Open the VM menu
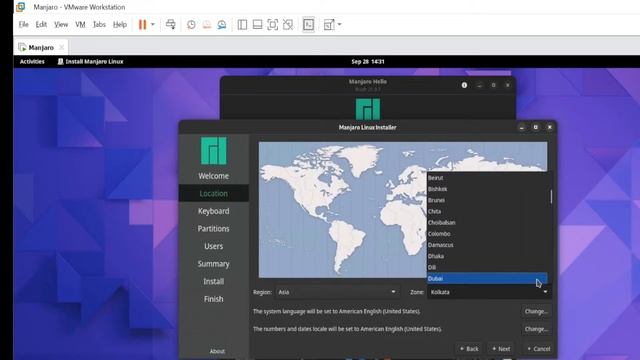 pos(80,24)
